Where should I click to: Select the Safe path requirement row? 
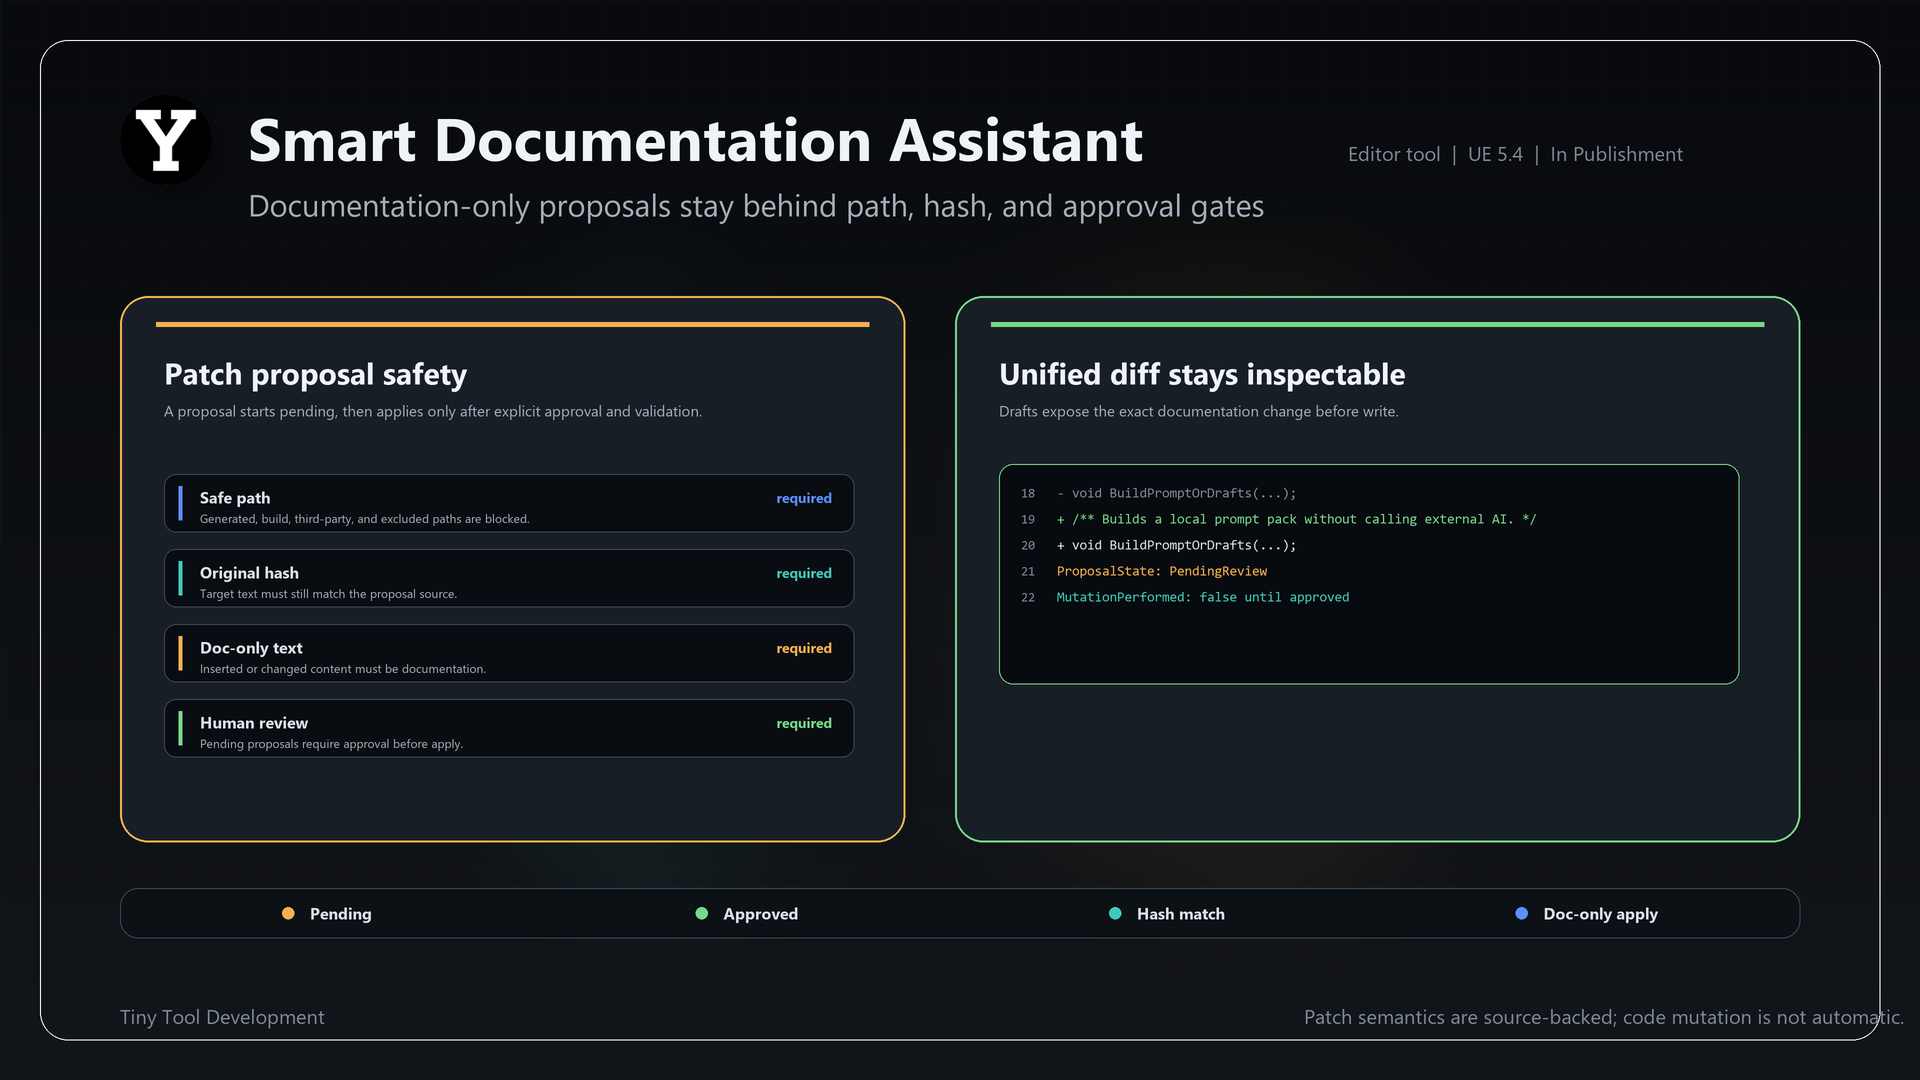pos(509,503)
